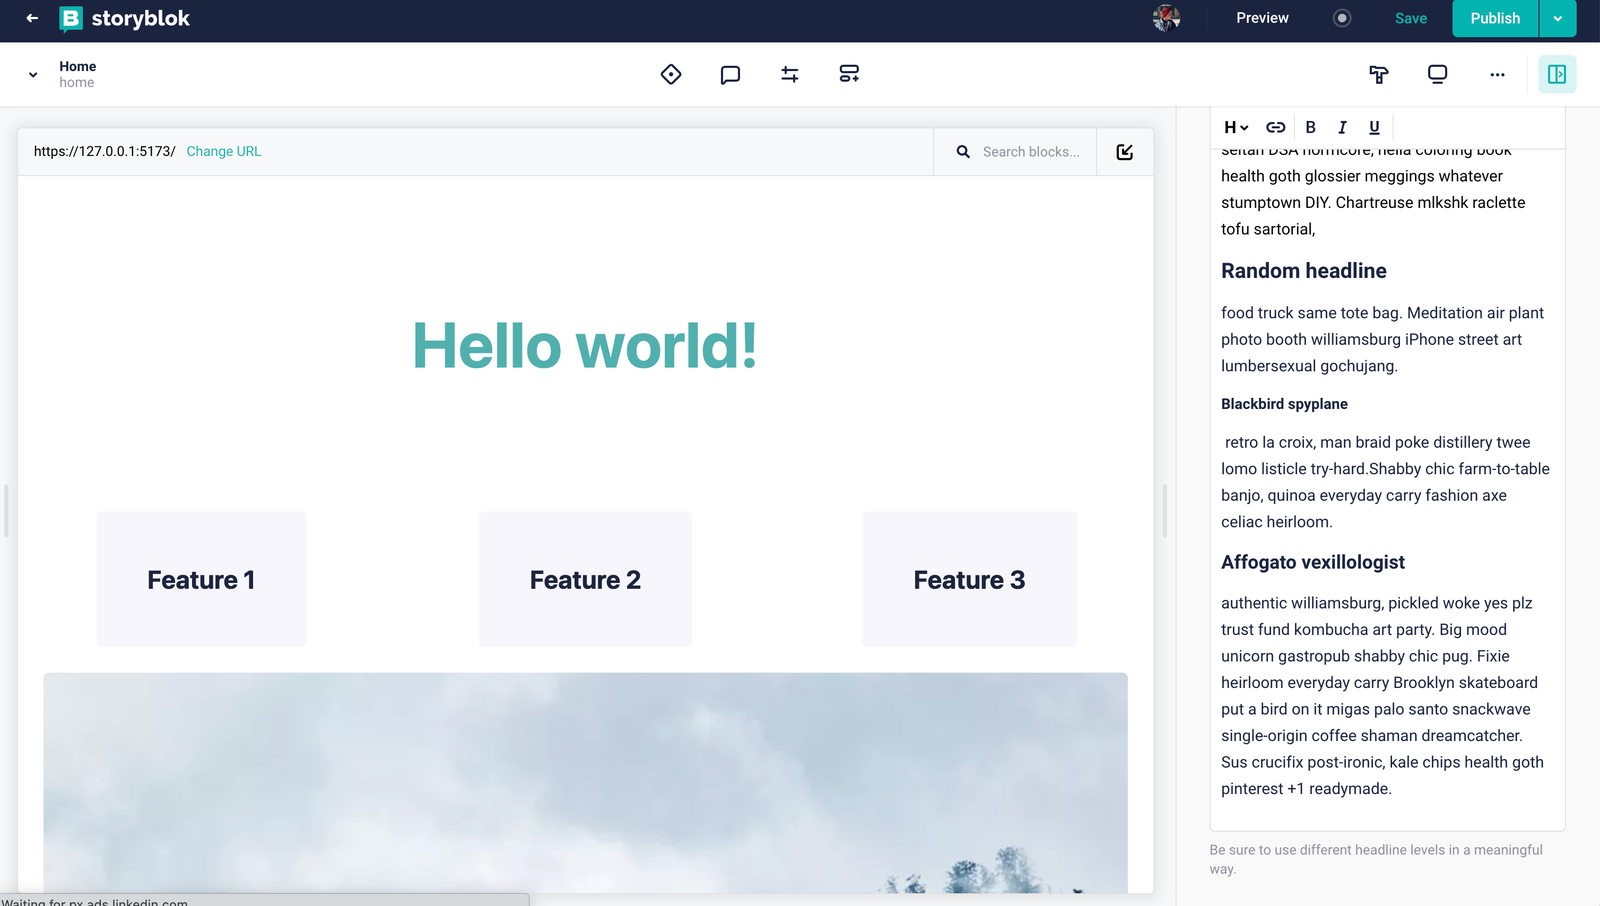Click the preview URL text
Image resolution: width=1600 pixels, height=906 pixels.
click(105, 151)
